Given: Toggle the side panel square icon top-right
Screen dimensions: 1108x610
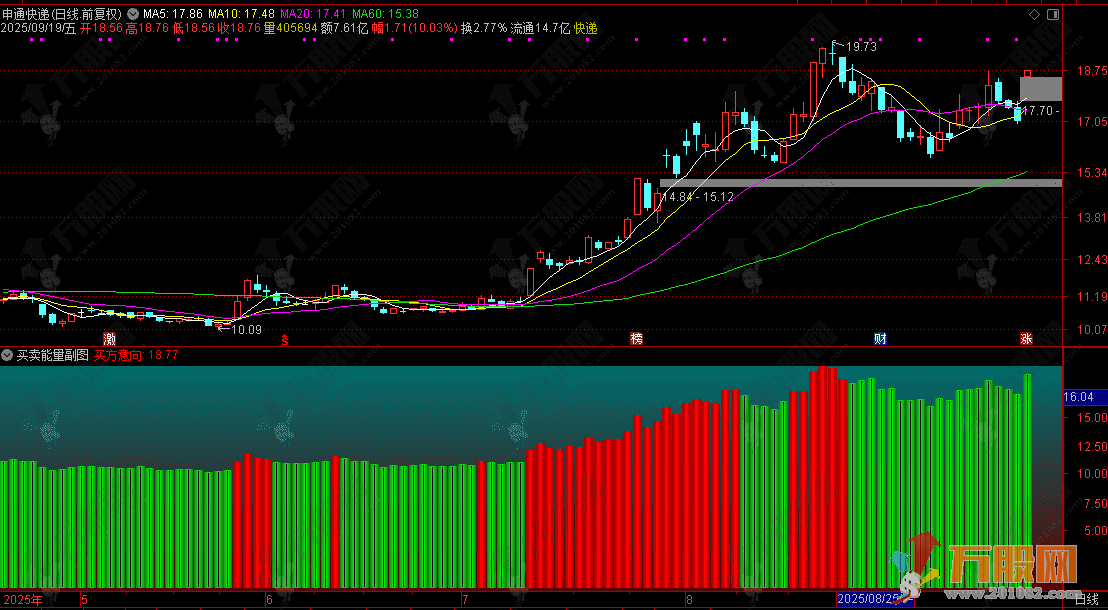Looking at the screenshot, I should click(x=1054, y=14).
